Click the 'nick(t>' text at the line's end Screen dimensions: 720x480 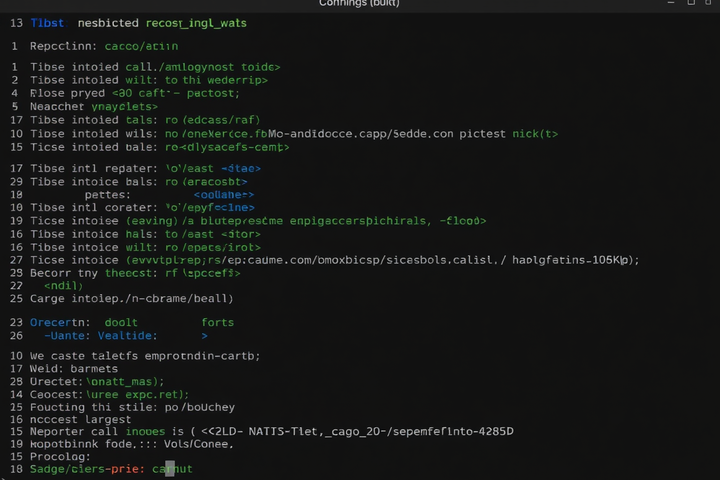535,134
